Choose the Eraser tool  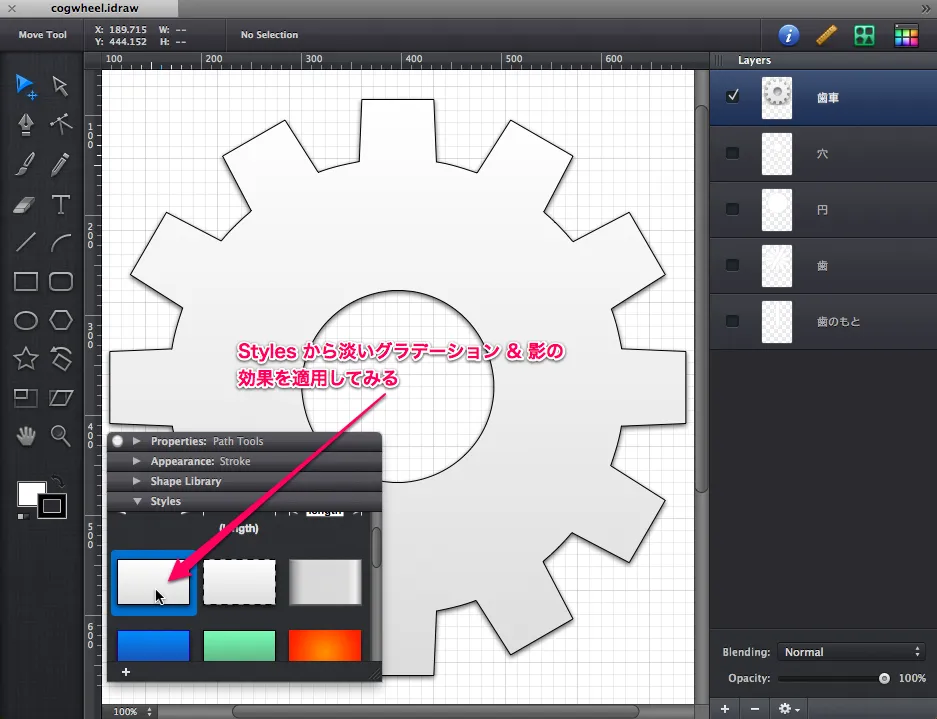coord(26,204)
